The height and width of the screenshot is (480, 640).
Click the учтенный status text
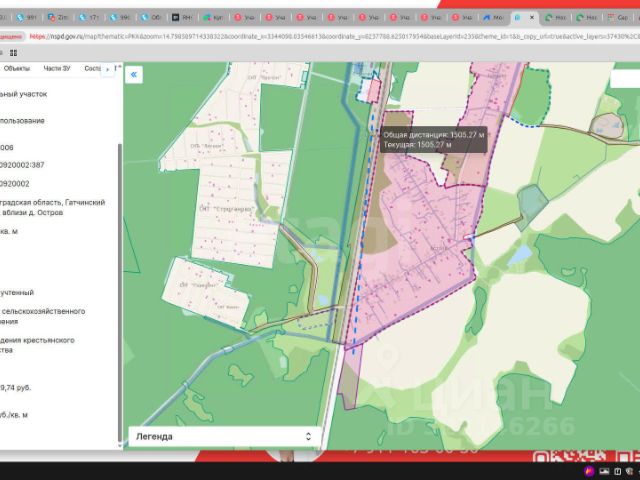(x=17, y=292)
